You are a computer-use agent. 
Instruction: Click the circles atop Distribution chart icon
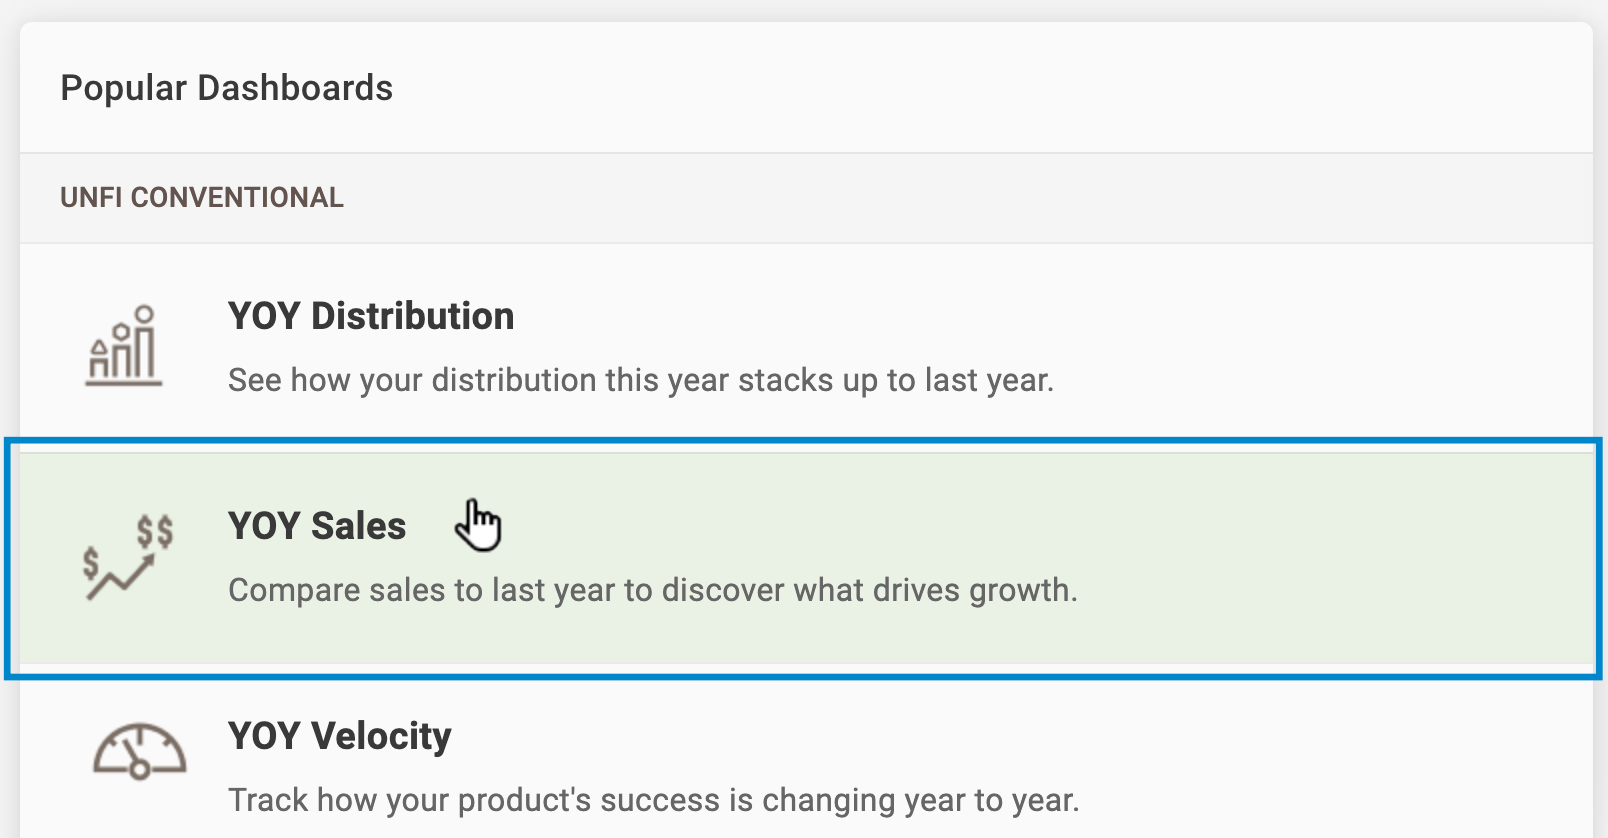point(133,322)
